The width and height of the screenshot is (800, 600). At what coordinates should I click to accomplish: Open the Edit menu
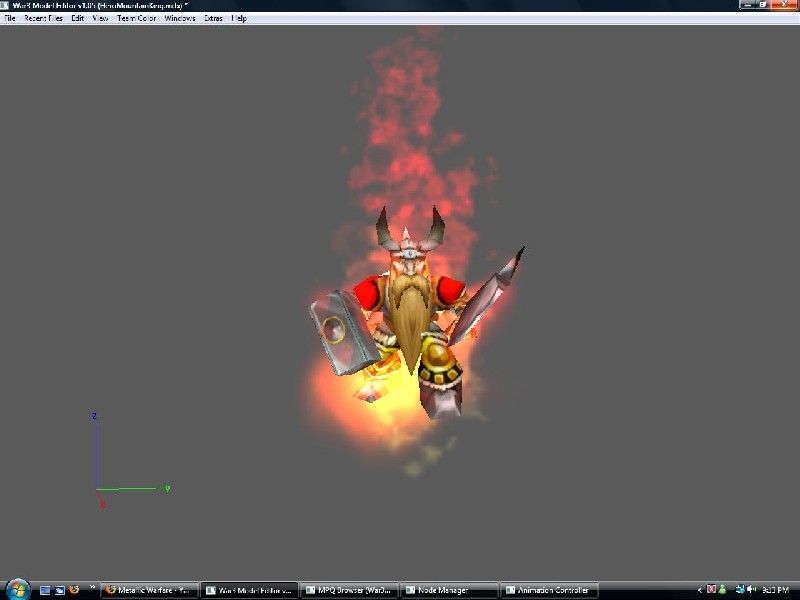click(78, 18)
